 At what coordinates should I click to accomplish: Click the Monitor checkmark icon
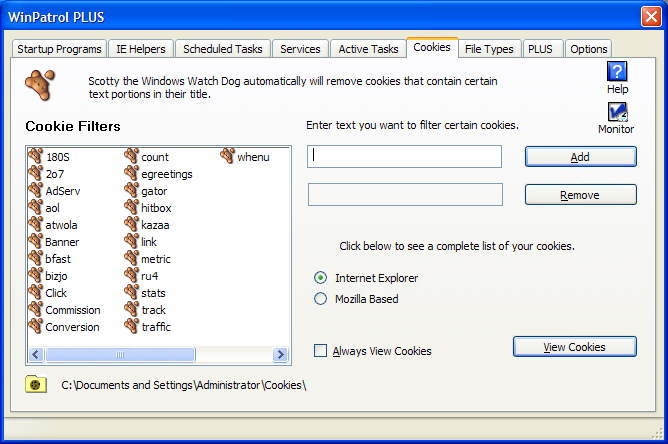[617, 112]
